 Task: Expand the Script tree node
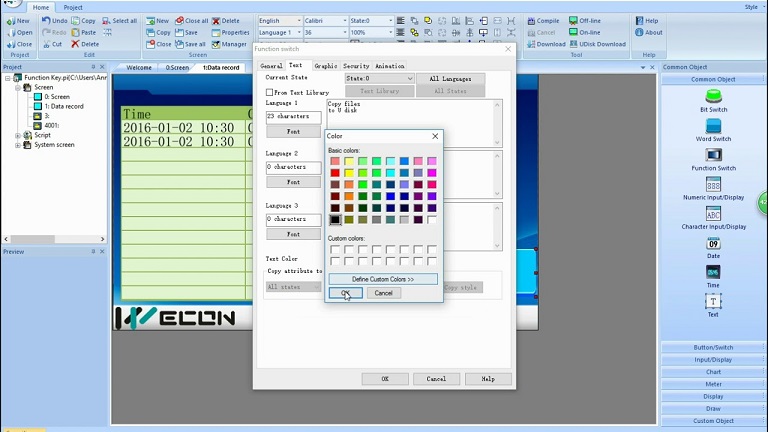[17, 135]
